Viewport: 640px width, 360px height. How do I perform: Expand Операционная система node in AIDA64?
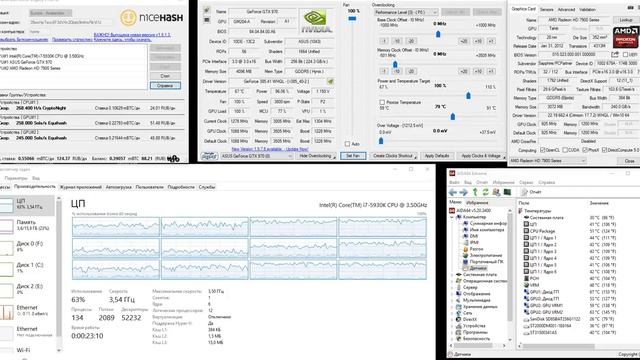pyautogui.click(x=452, y=281)
